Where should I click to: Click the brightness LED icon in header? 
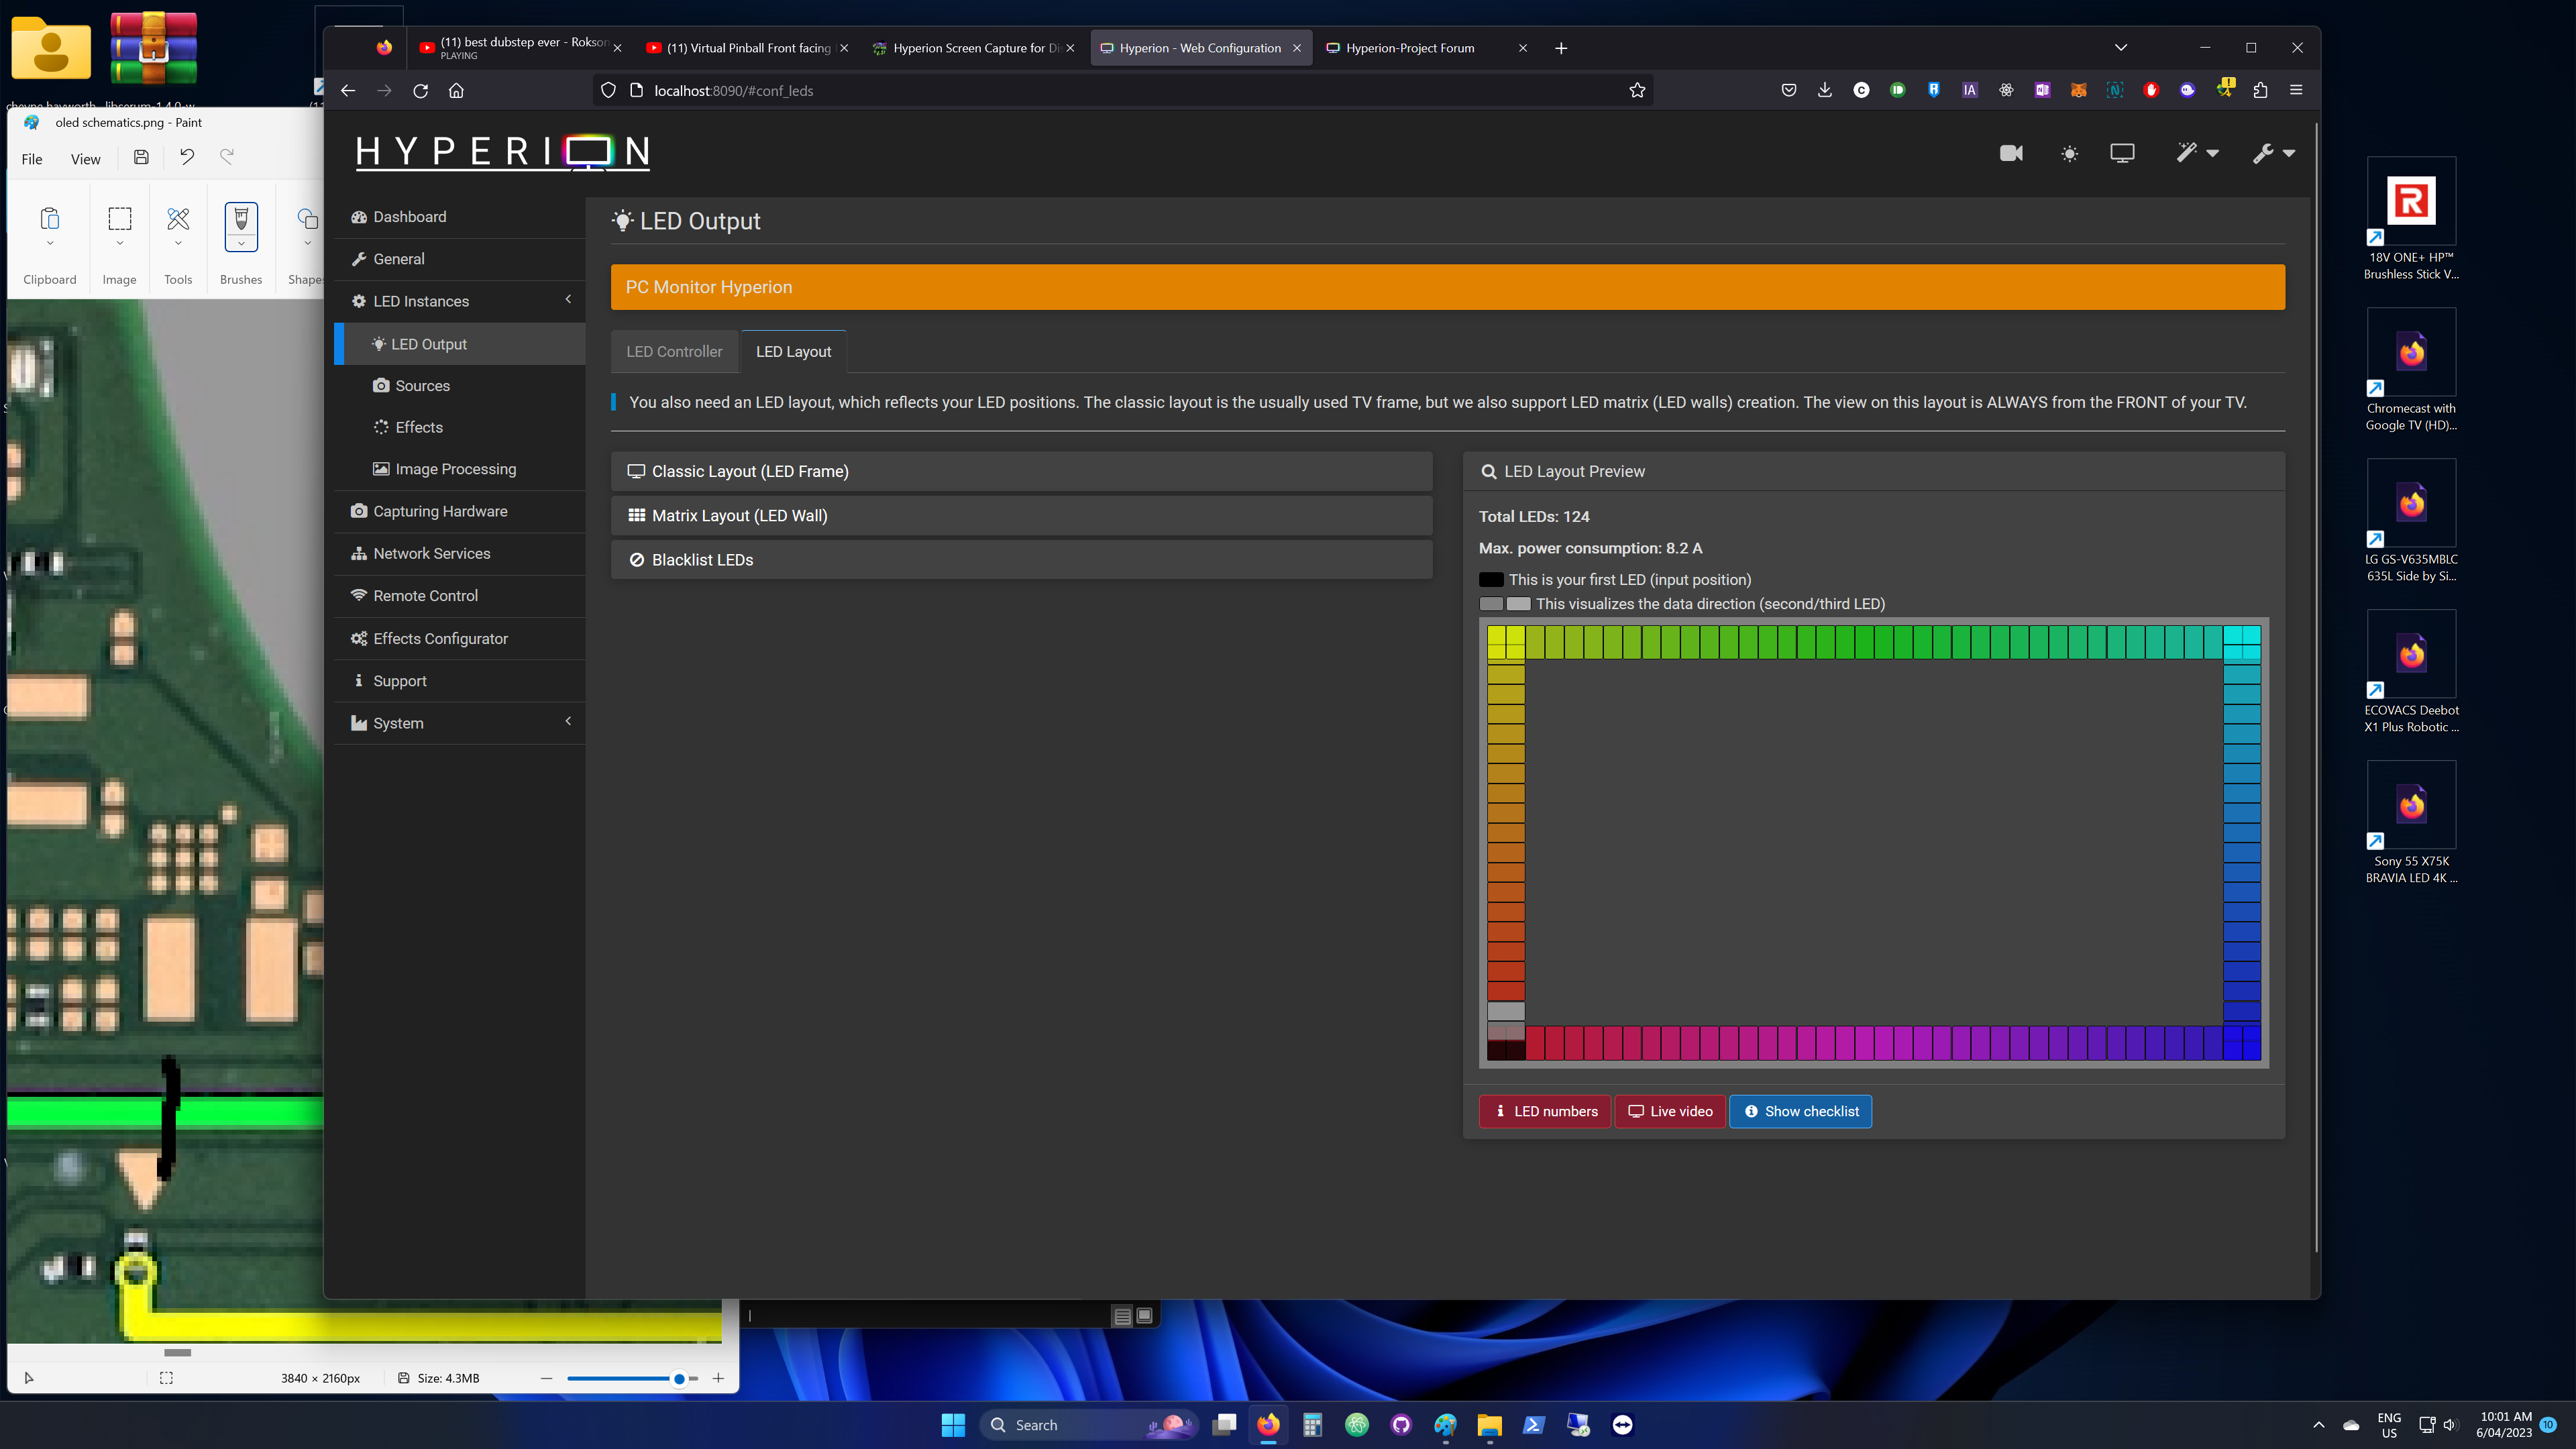(x=2069, y=153)
